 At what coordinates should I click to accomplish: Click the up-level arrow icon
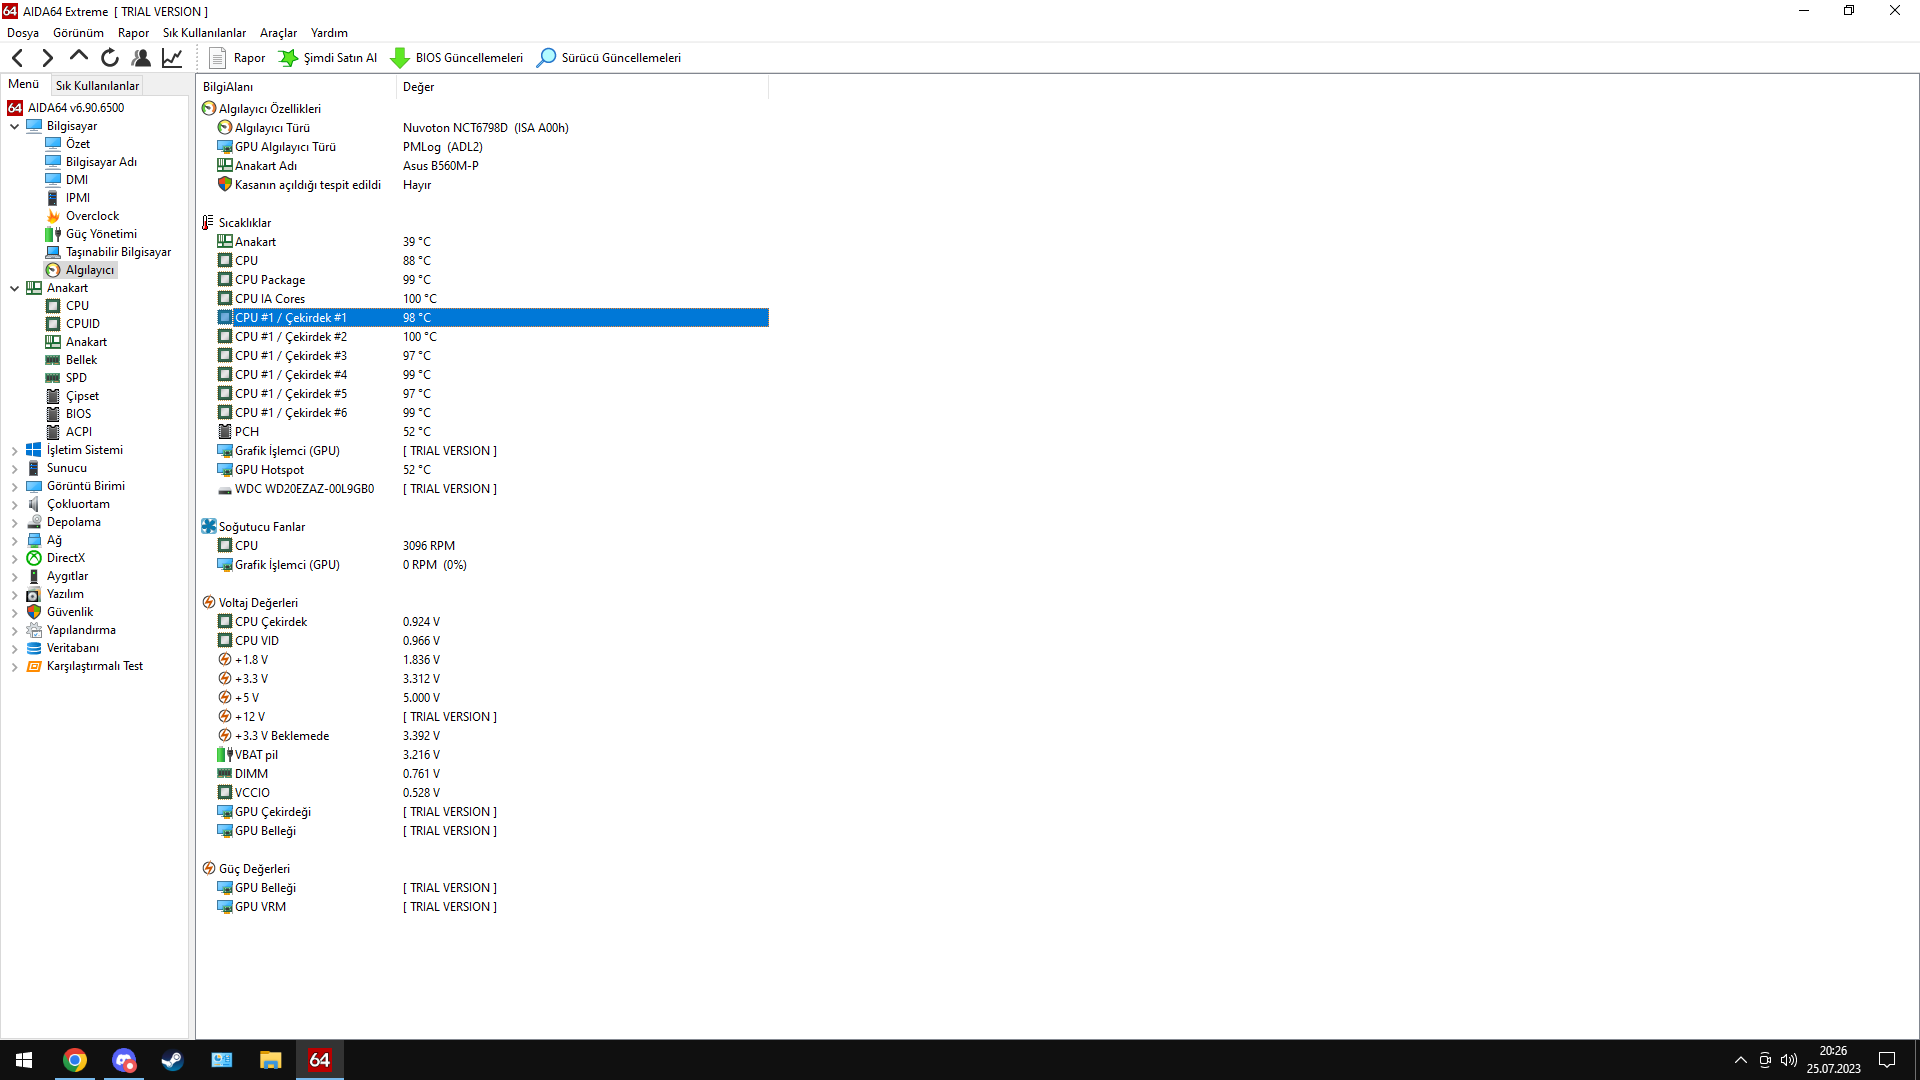point(79,57)
